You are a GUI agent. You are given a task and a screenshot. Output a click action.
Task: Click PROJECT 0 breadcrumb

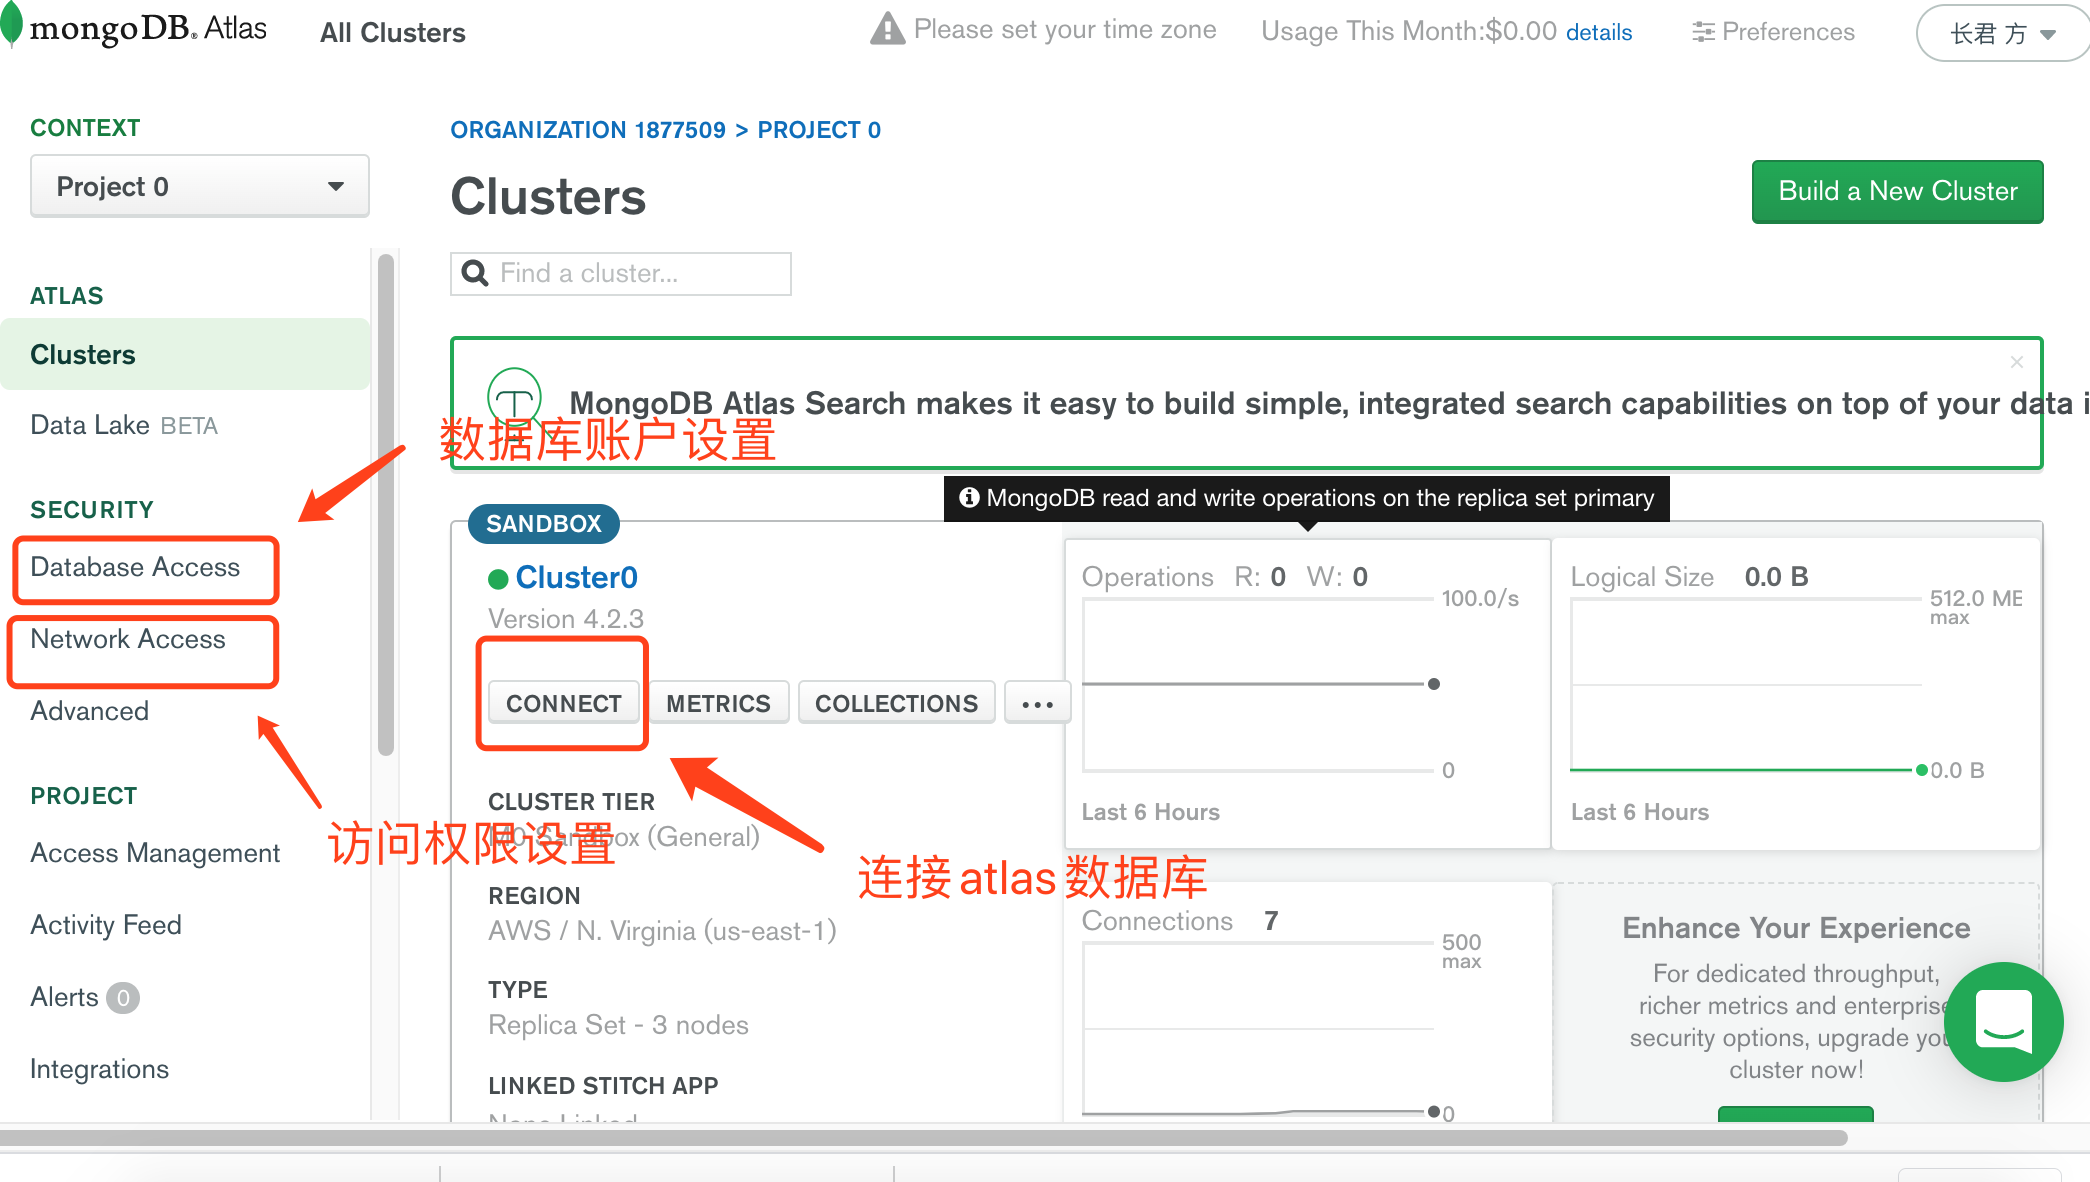tap(819, 130)
